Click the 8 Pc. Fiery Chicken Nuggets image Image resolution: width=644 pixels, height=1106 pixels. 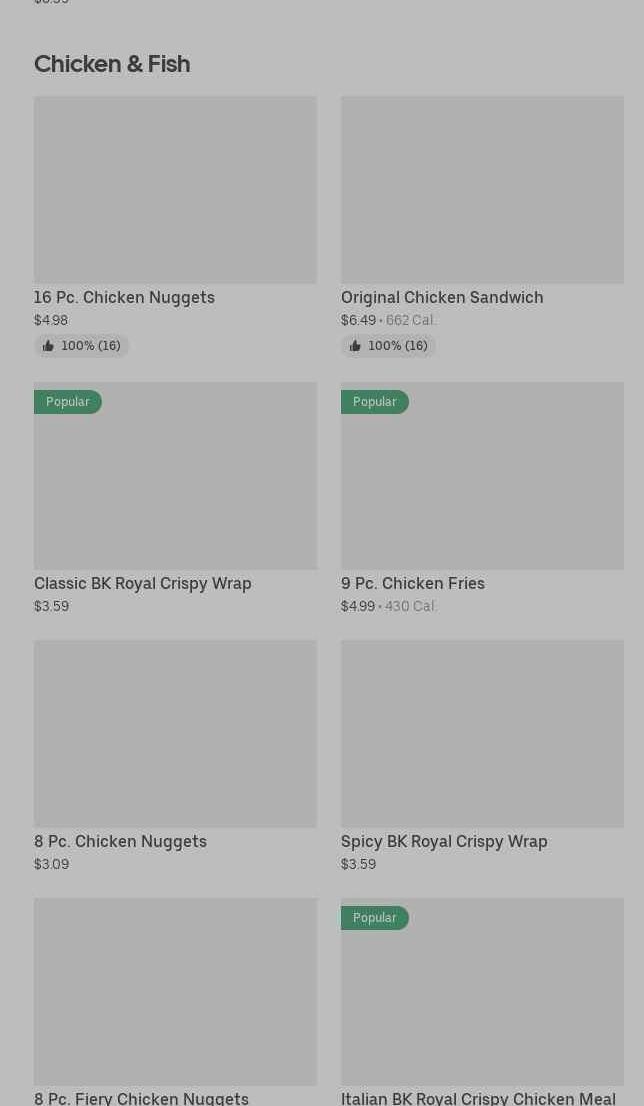point(175,992)
